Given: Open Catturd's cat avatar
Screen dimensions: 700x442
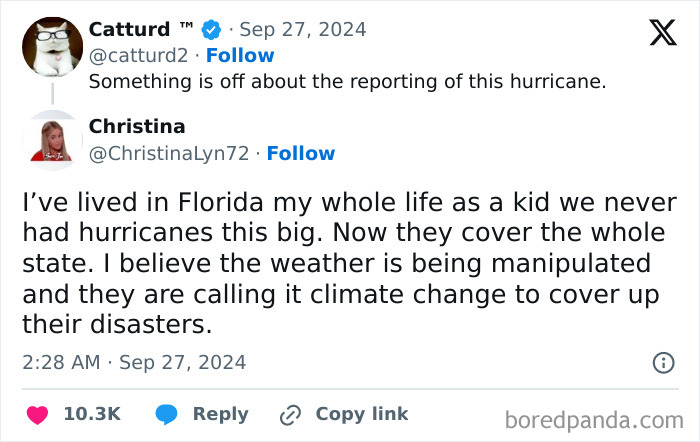Looking at the screenshot, I should tap(51, 47).
